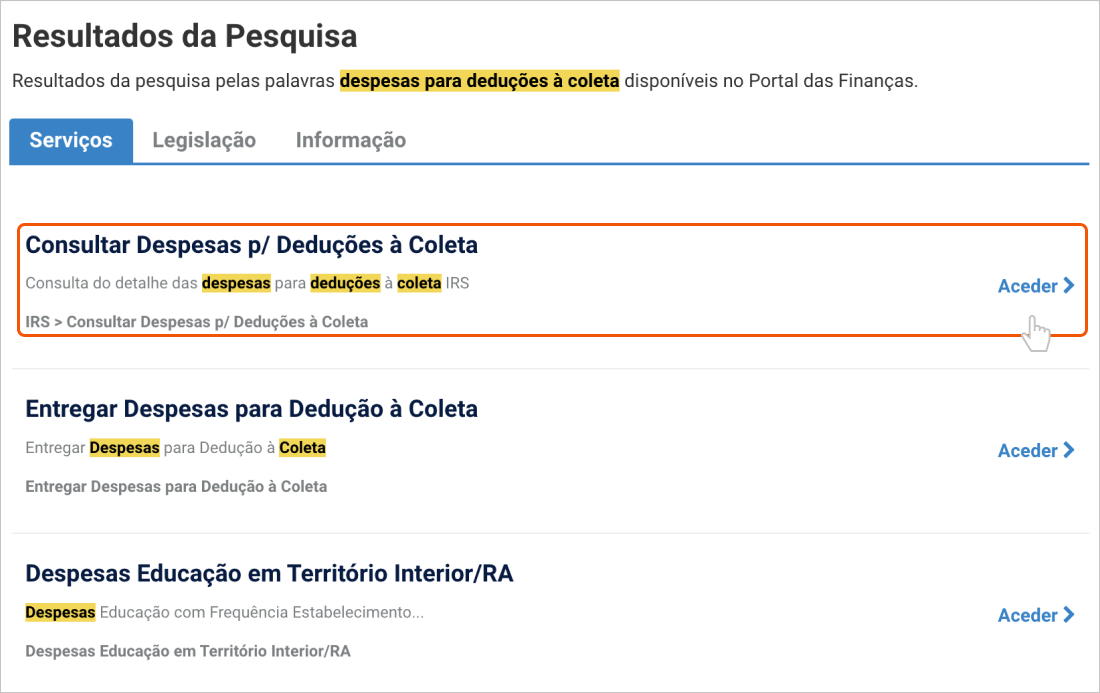Screen dimensions: 1100x693
Task: Click the description "Consulta do detalhe das despesas"
Action: (x=247, y=283)
